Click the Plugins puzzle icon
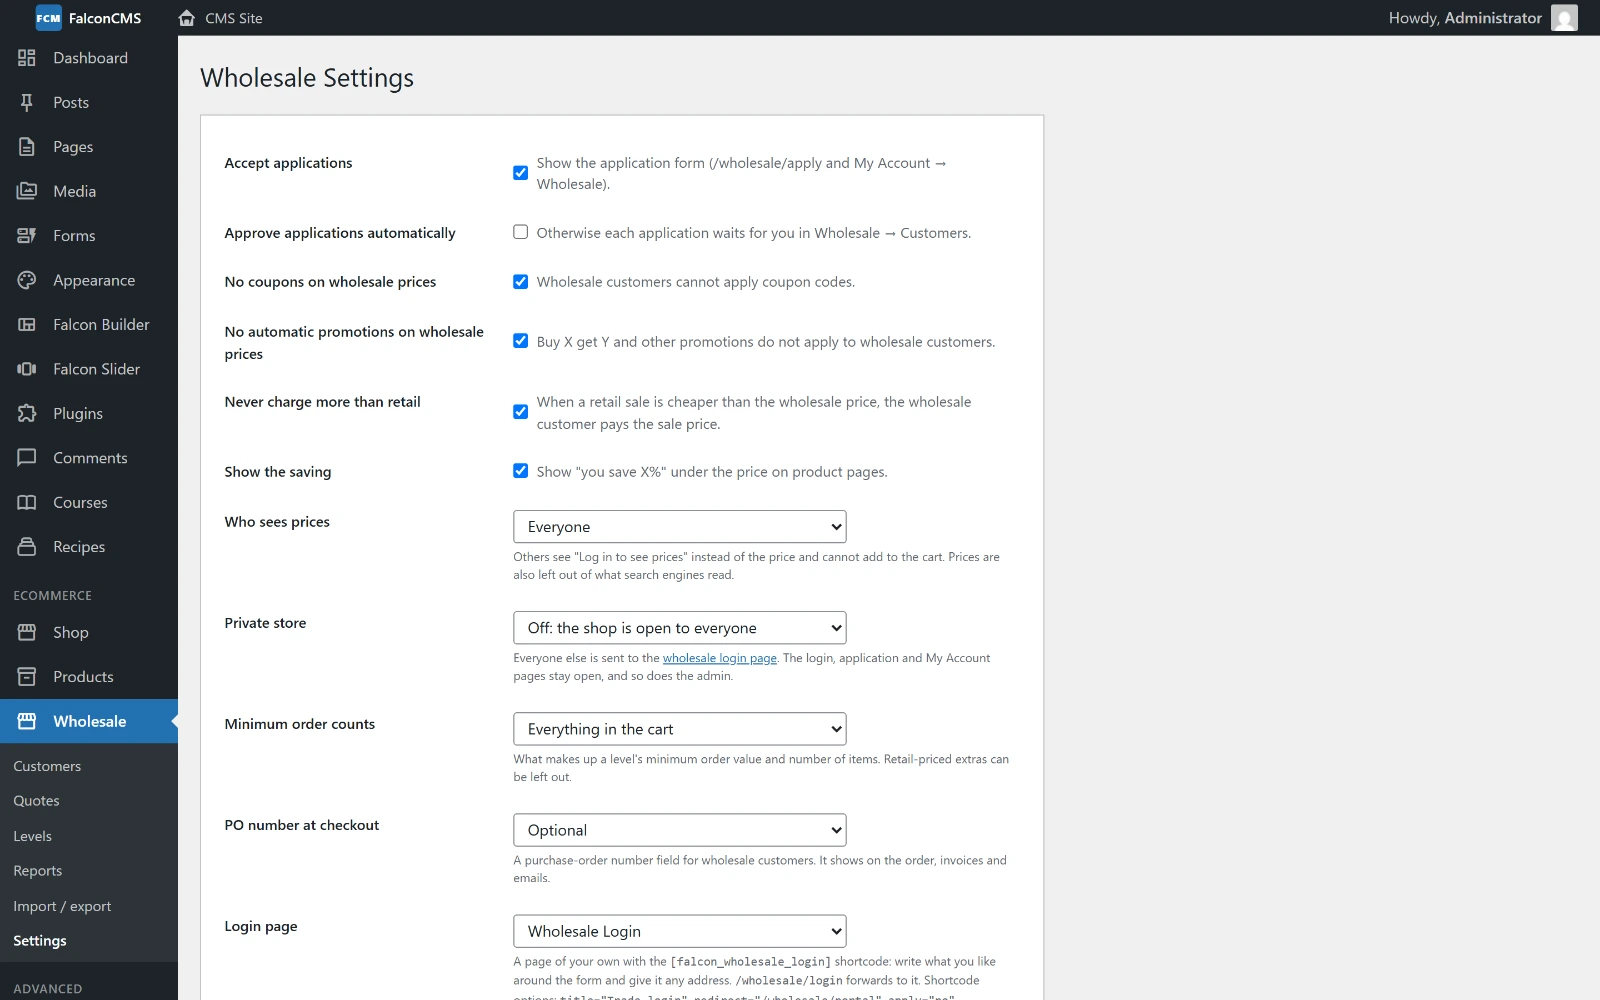The height and width of the screenshot is (1000, 1600). point(27,414)
